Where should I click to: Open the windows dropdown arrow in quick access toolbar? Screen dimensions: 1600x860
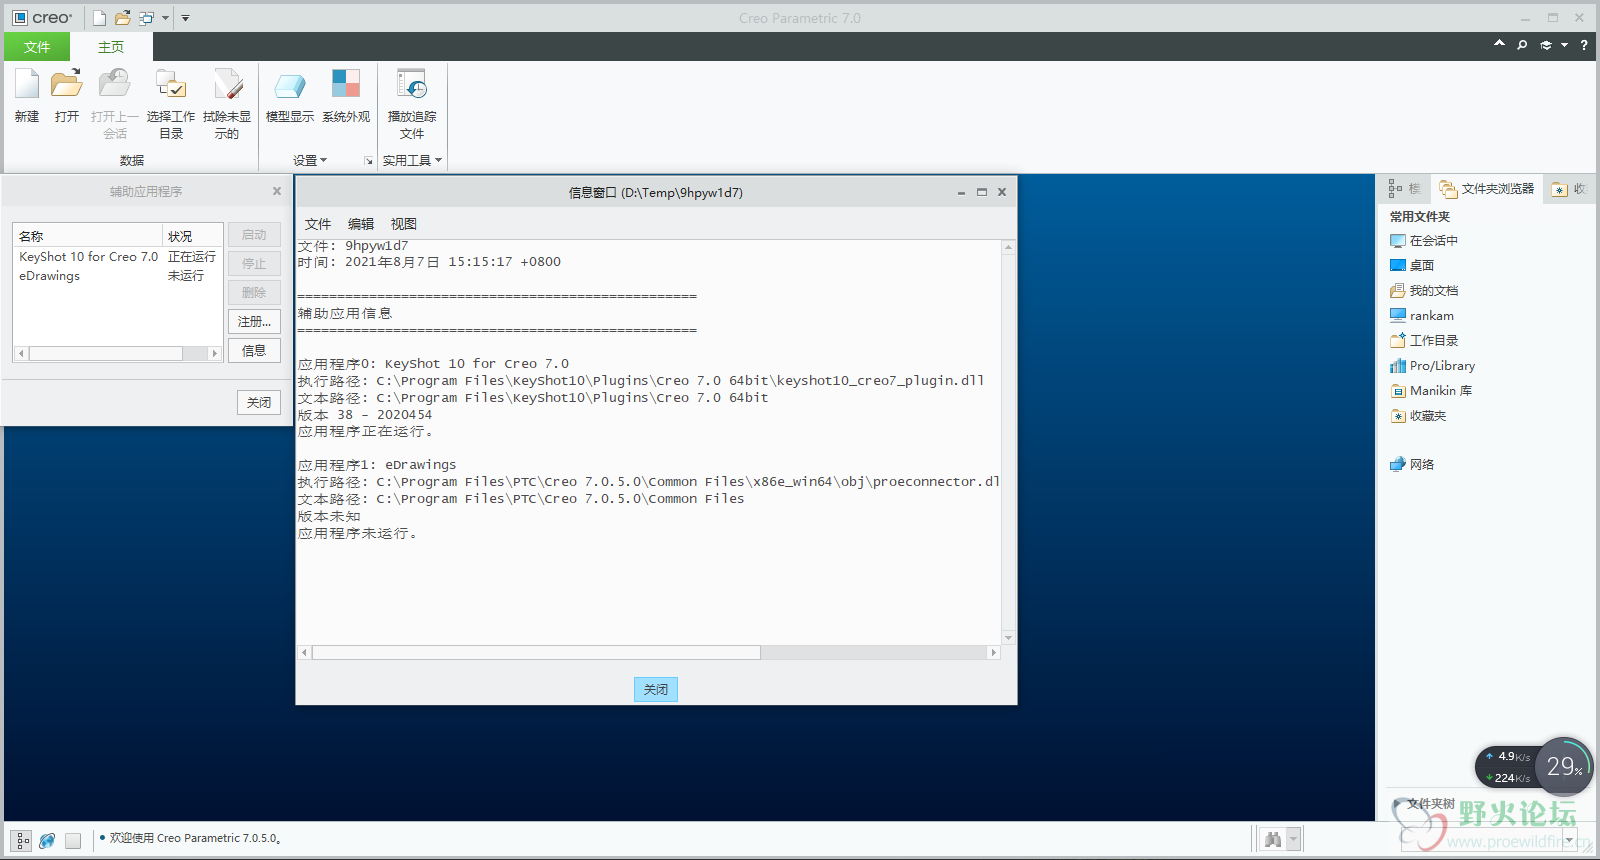click(165, 18)
